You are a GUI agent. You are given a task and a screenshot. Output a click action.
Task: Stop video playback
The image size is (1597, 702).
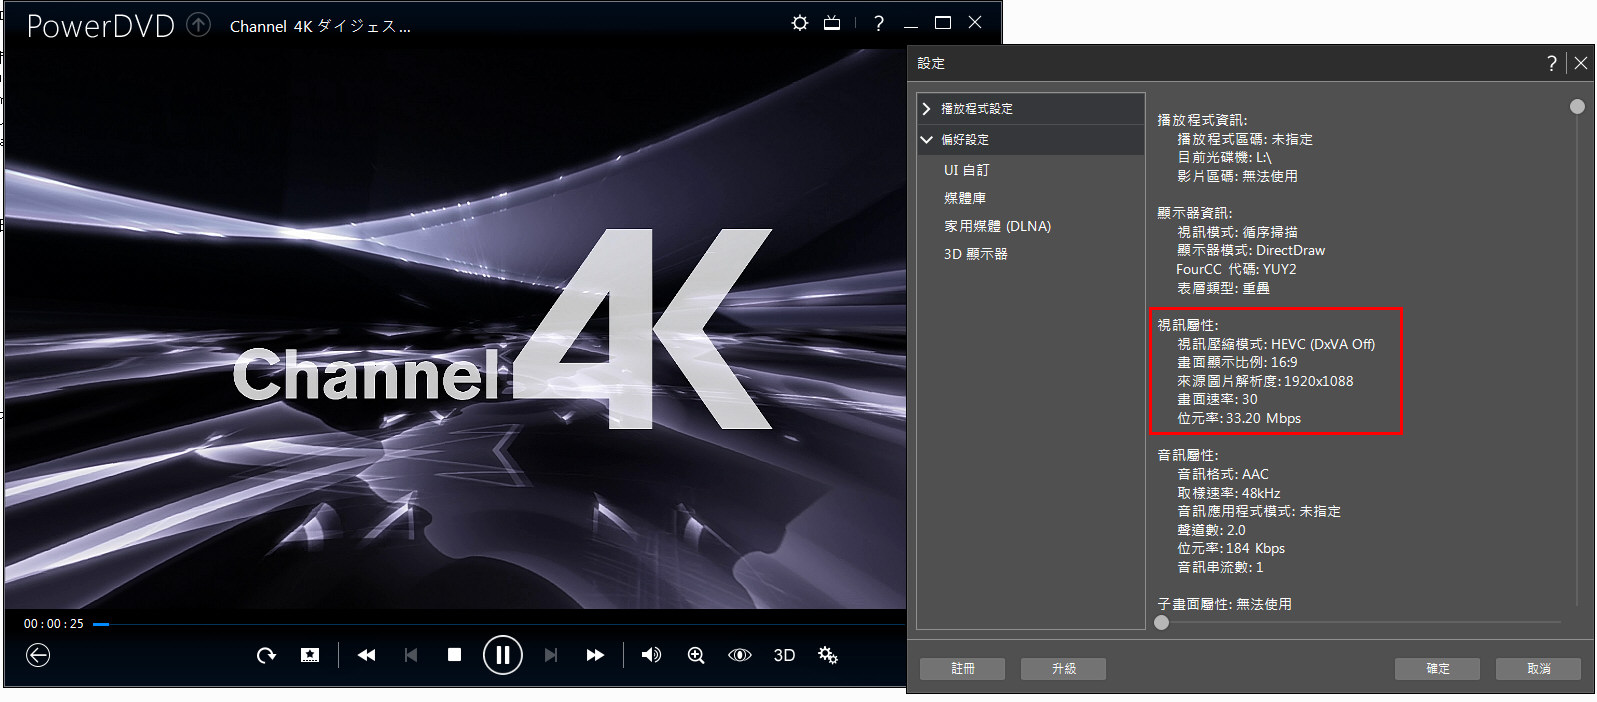pyautogui.click(x=455, y=655)
